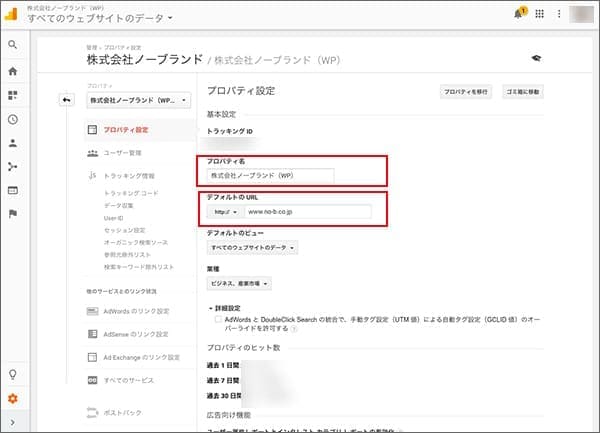The image size is (600, 433).
Task: Open AdWords のリンク設定
Action: pyautogui.click(x=136, y=311)
